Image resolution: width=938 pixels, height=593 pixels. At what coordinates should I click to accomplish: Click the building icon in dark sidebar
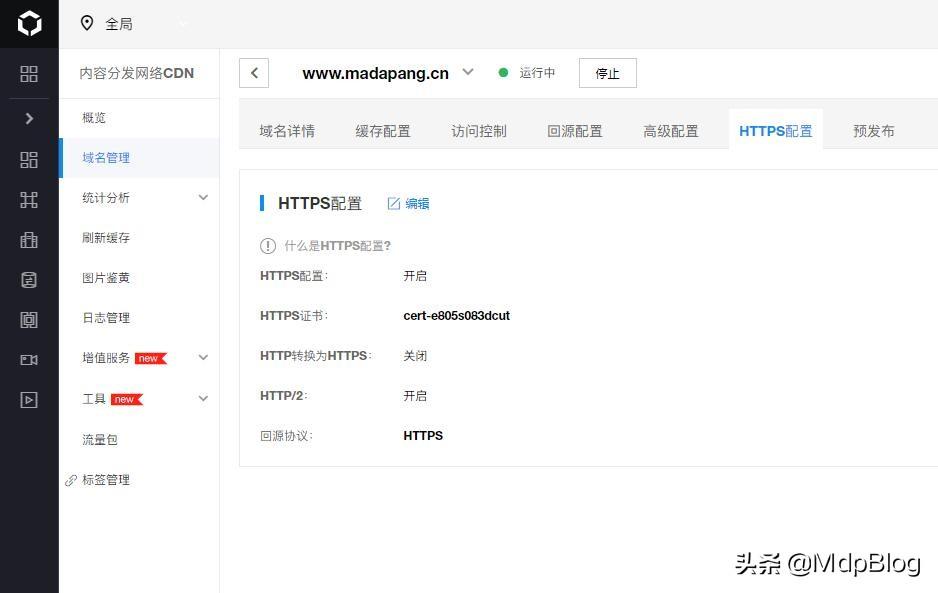(29, 239)
